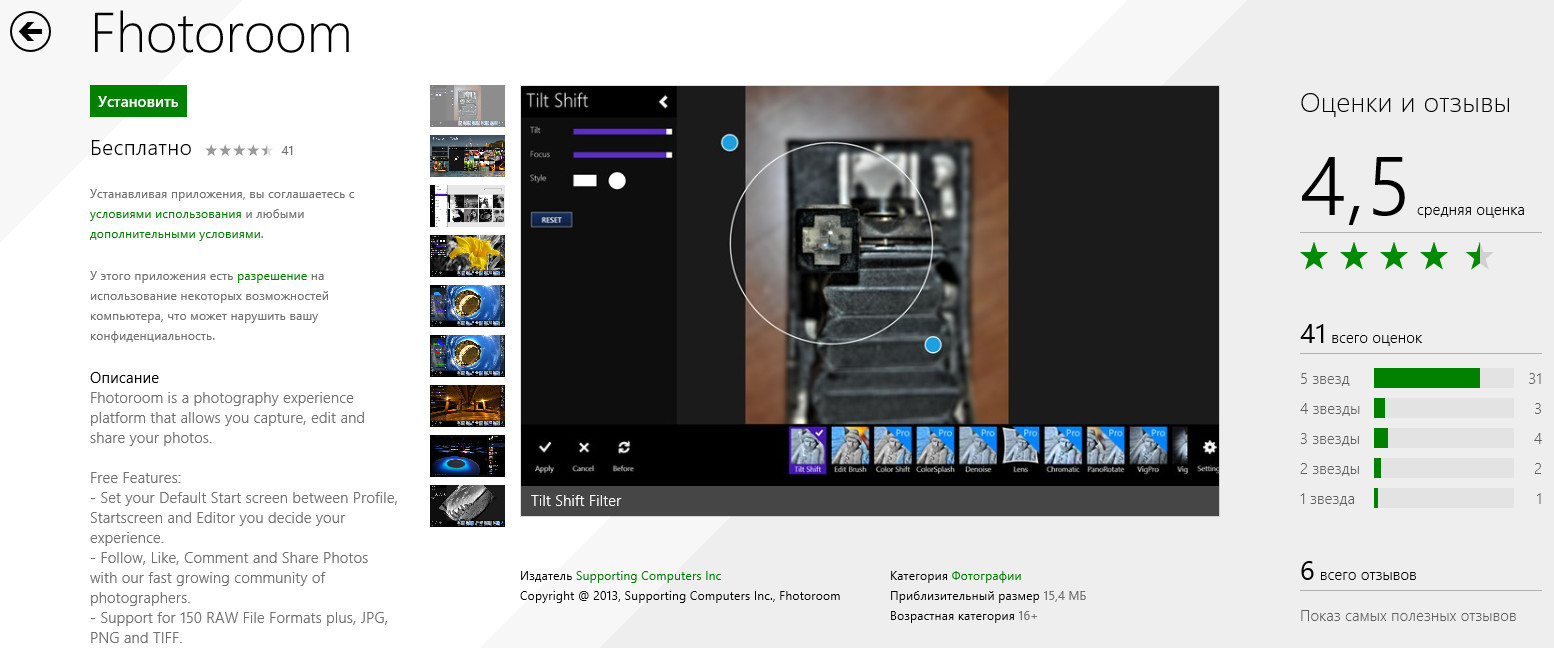Click the back arrow button

coord(31,32)
